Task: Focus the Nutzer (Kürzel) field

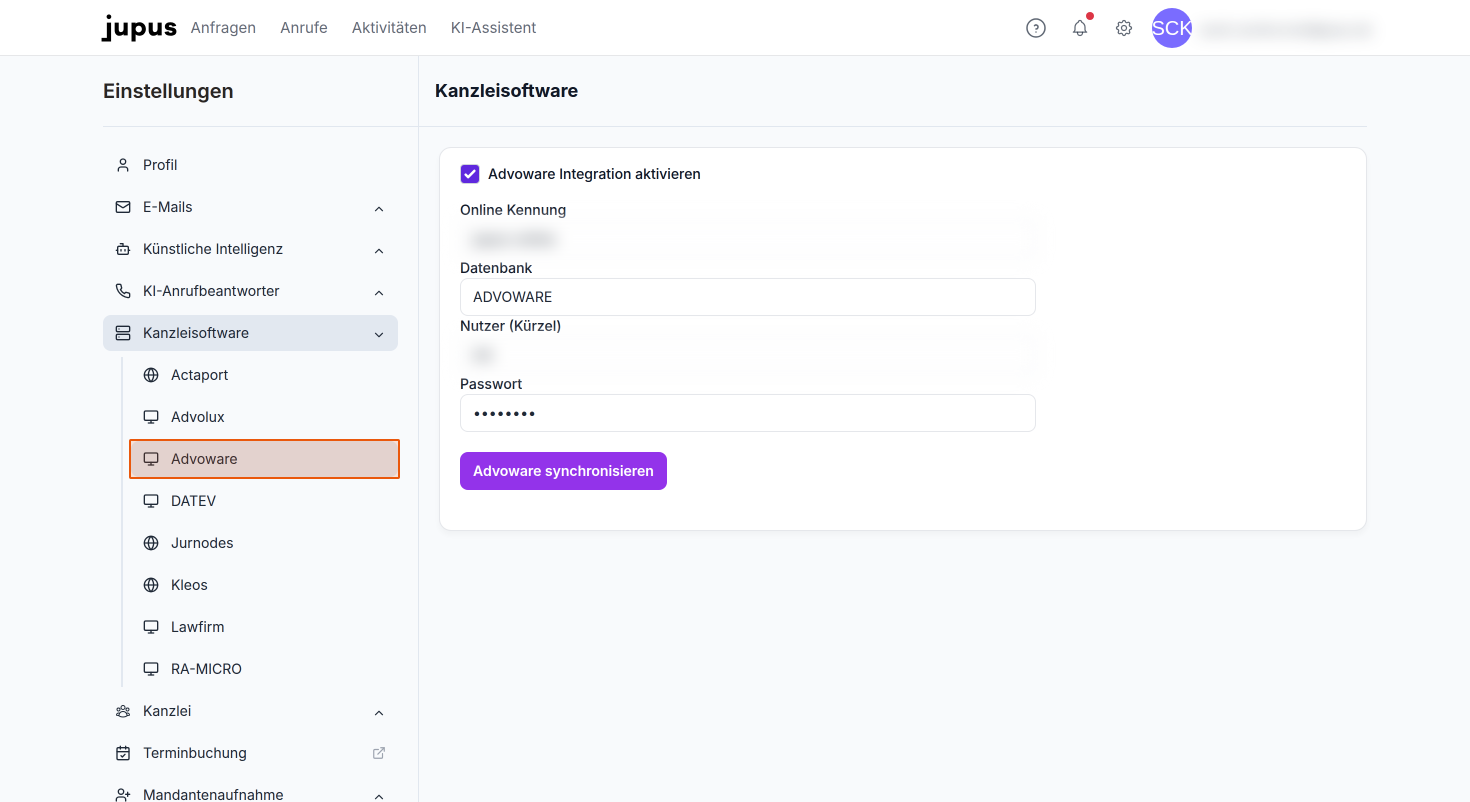Action: (747, 355)
